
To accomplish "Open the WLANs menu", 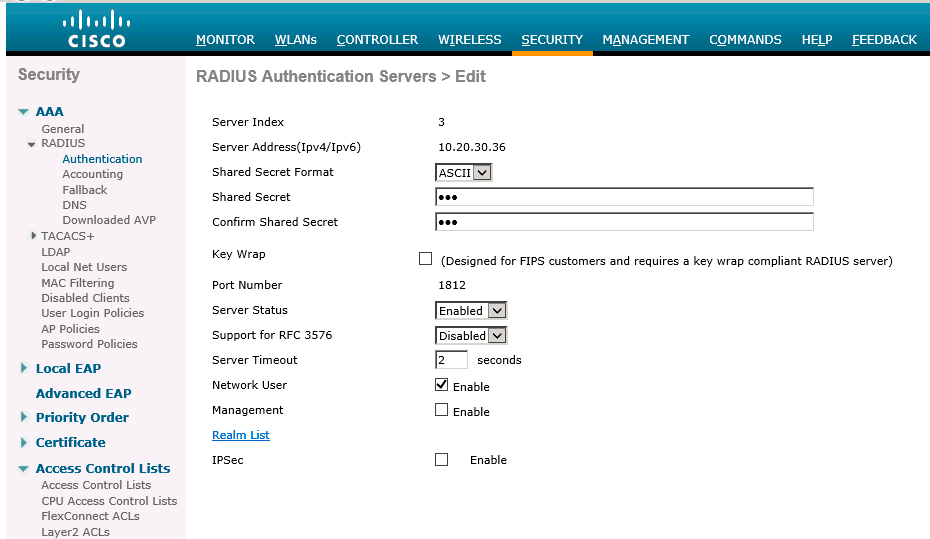I will [295, 40].
